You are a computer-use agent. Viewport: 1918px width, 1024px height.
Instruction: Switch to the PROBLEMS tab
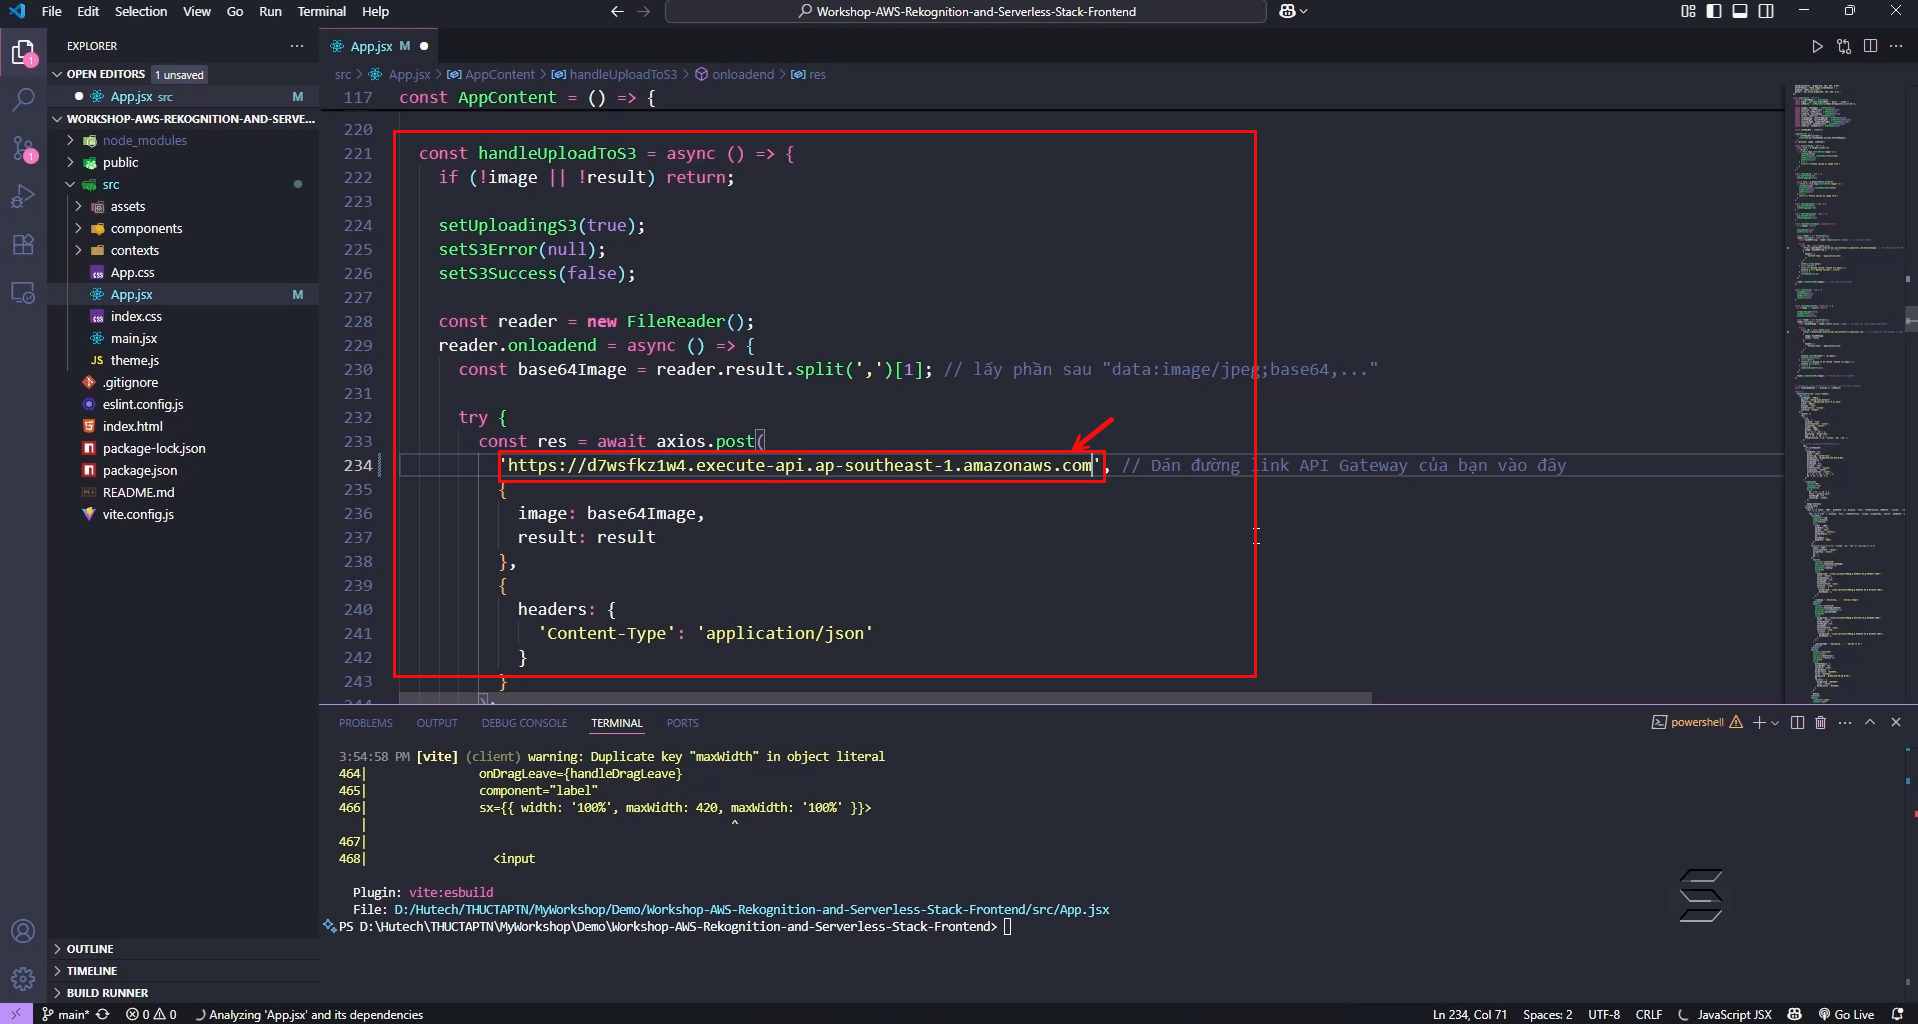pyautogui.click(x=365, y=723)
